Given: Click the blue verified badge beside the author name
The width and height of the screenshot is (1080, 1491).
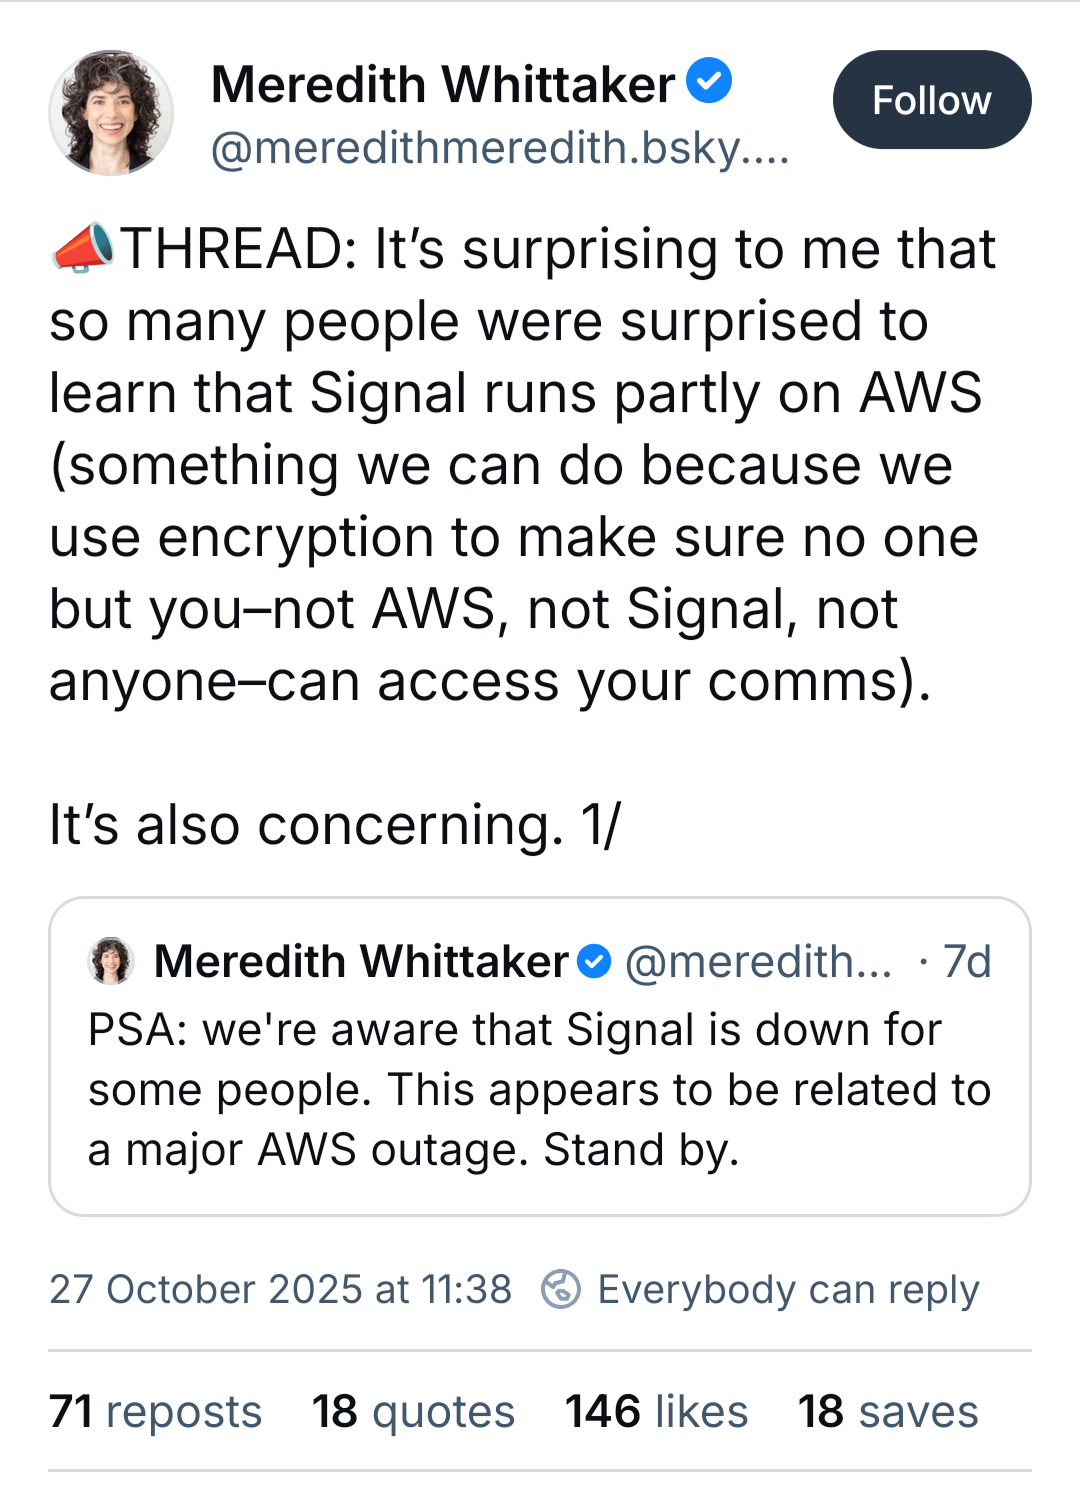Looking at the screenshot, I should pos(709,81).
